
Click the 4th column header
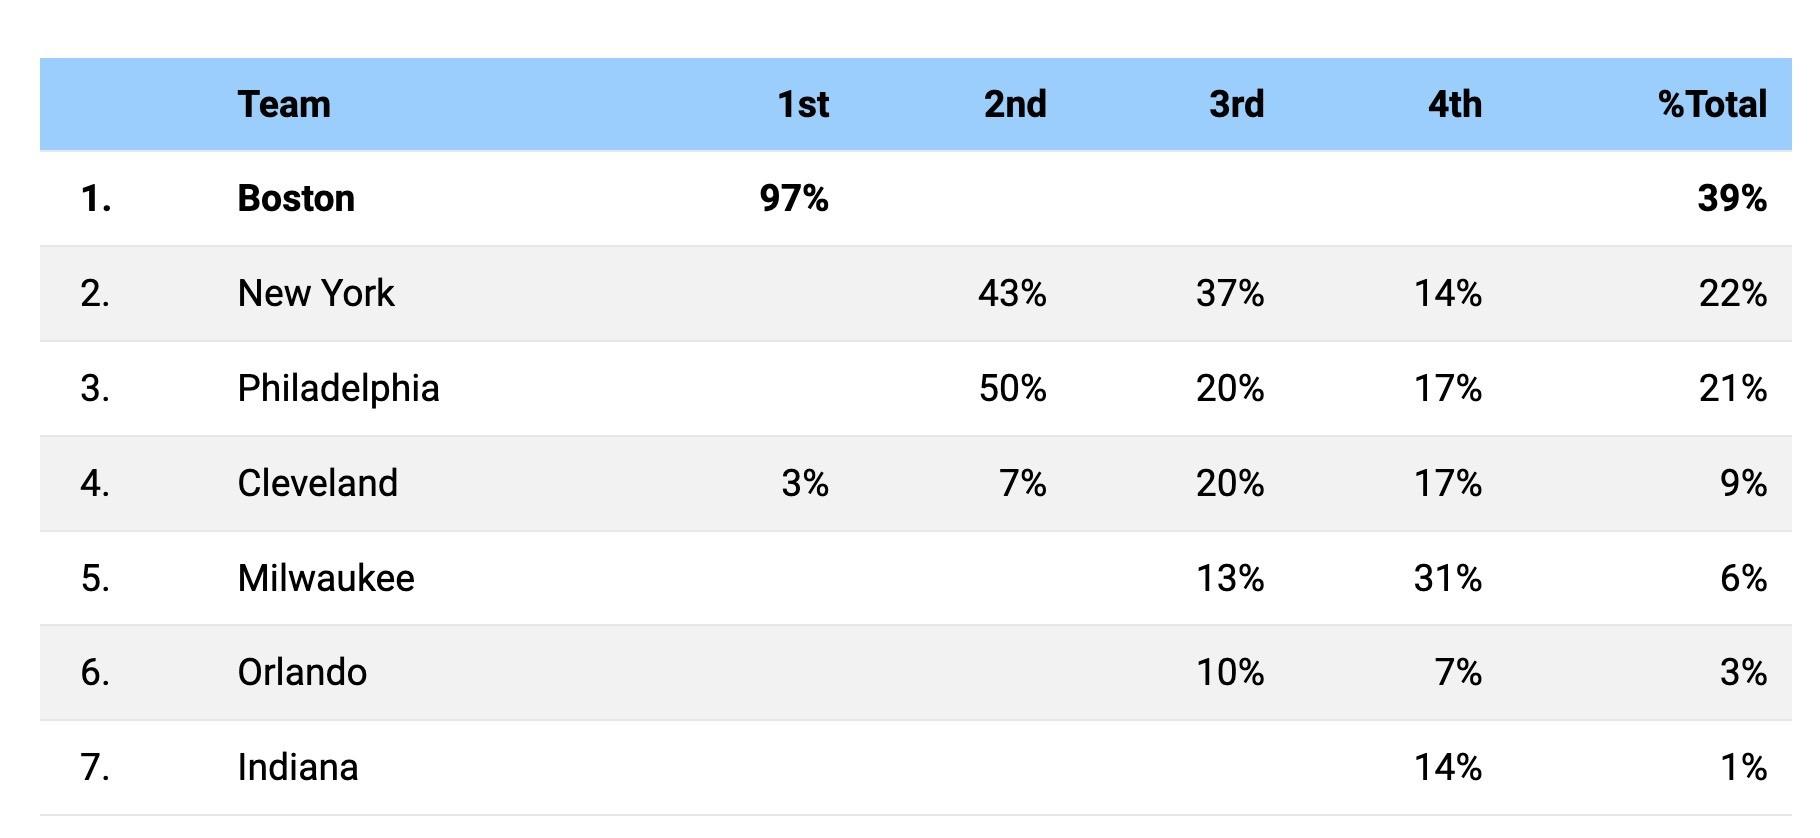click(1454, 104)
